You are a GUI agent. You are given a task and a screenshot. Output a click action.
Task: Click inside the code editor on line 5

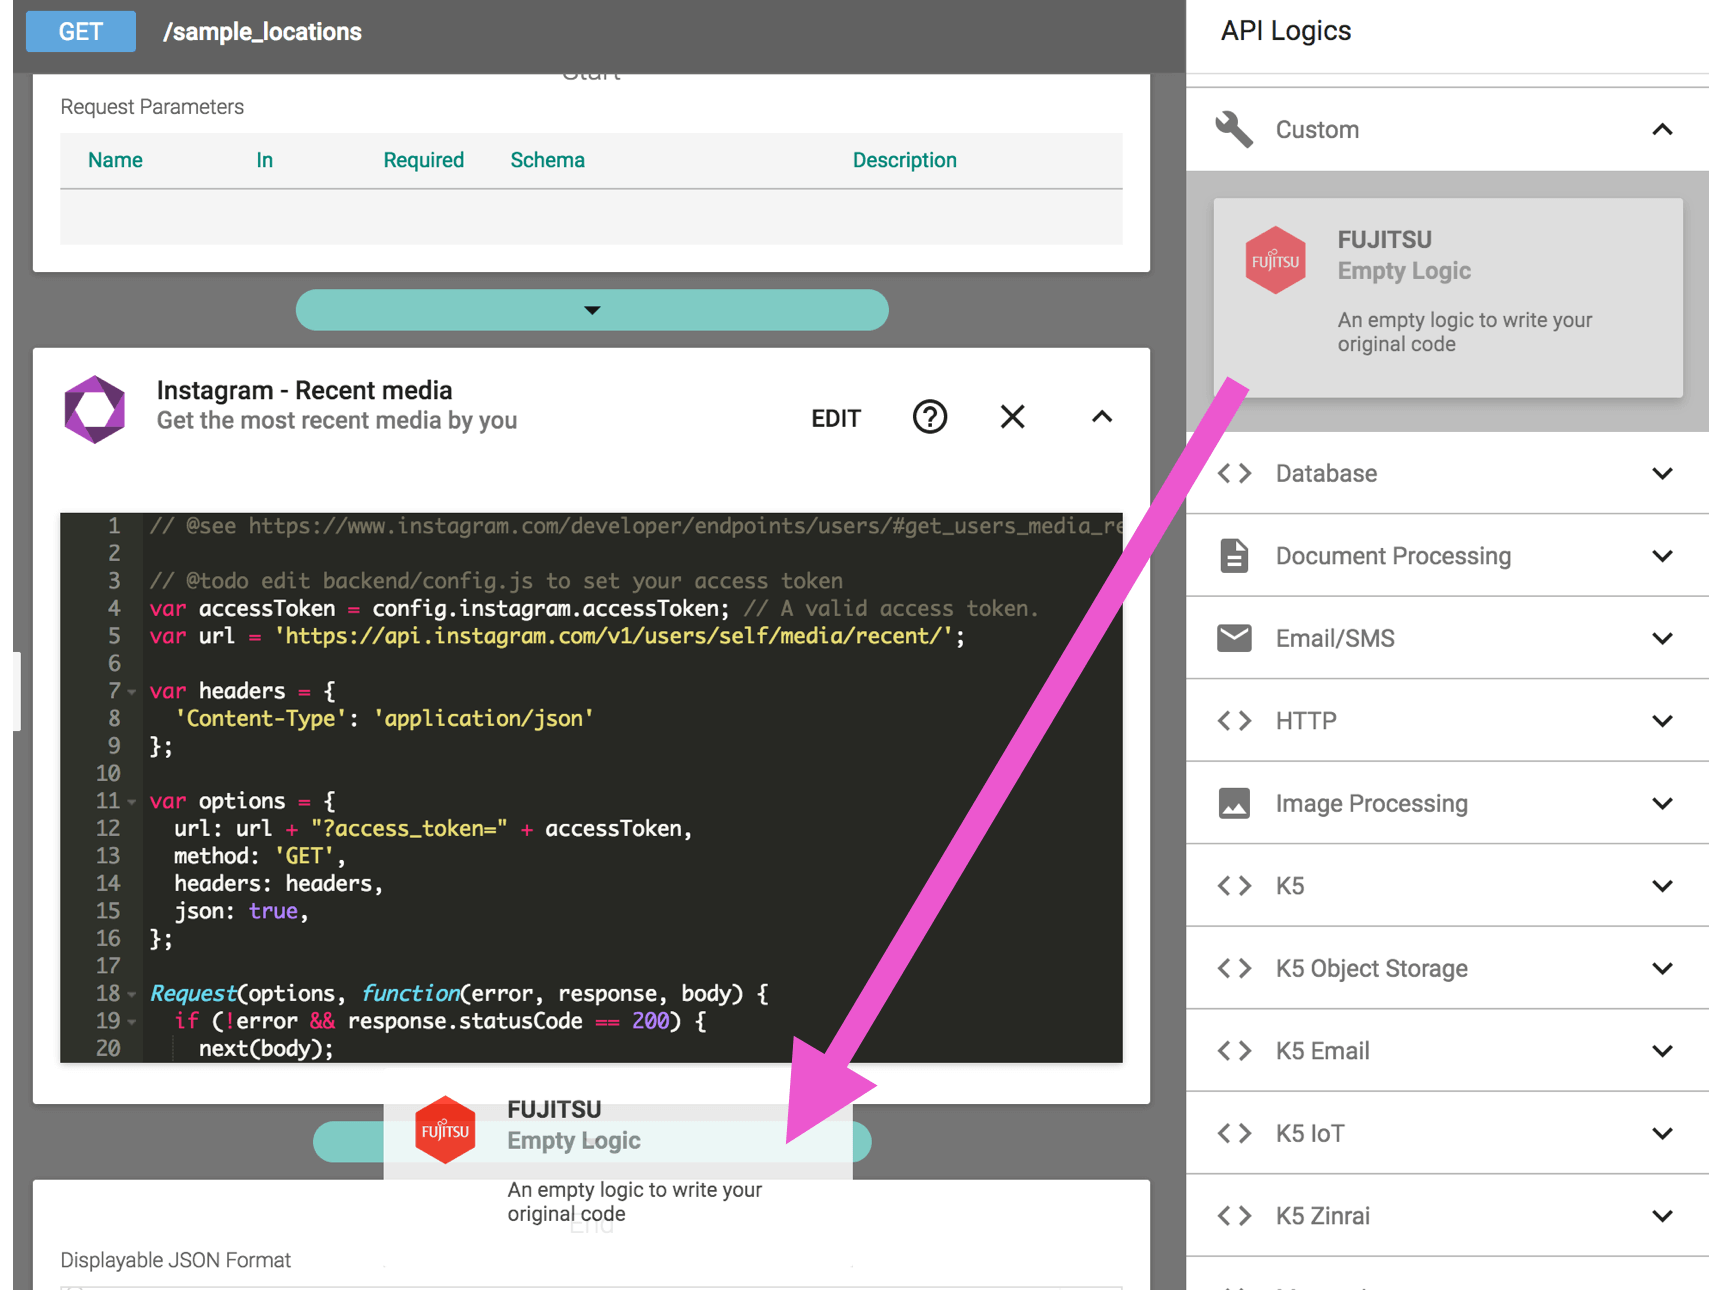[556, 636]
